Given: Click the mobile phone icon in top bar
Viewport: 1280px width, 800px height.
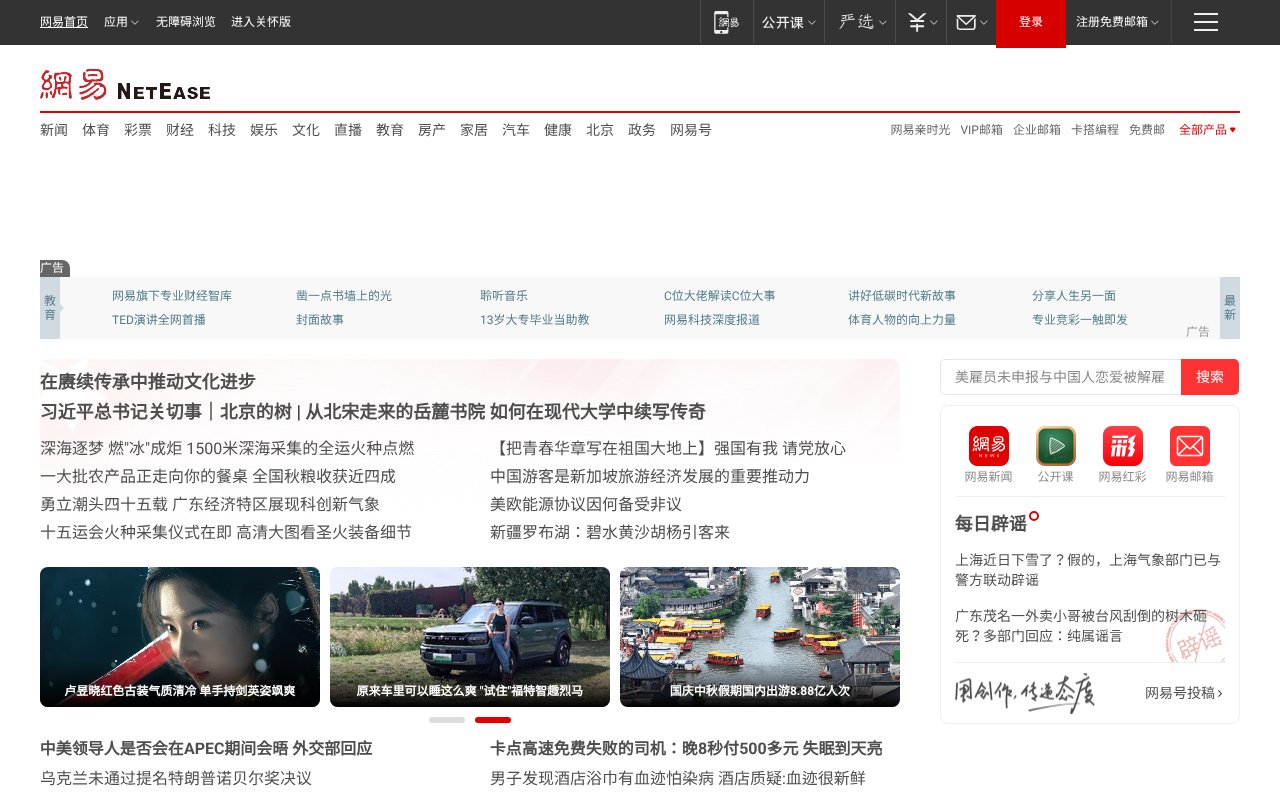Looking at the screenshot, I should click(x=726, y=22).
